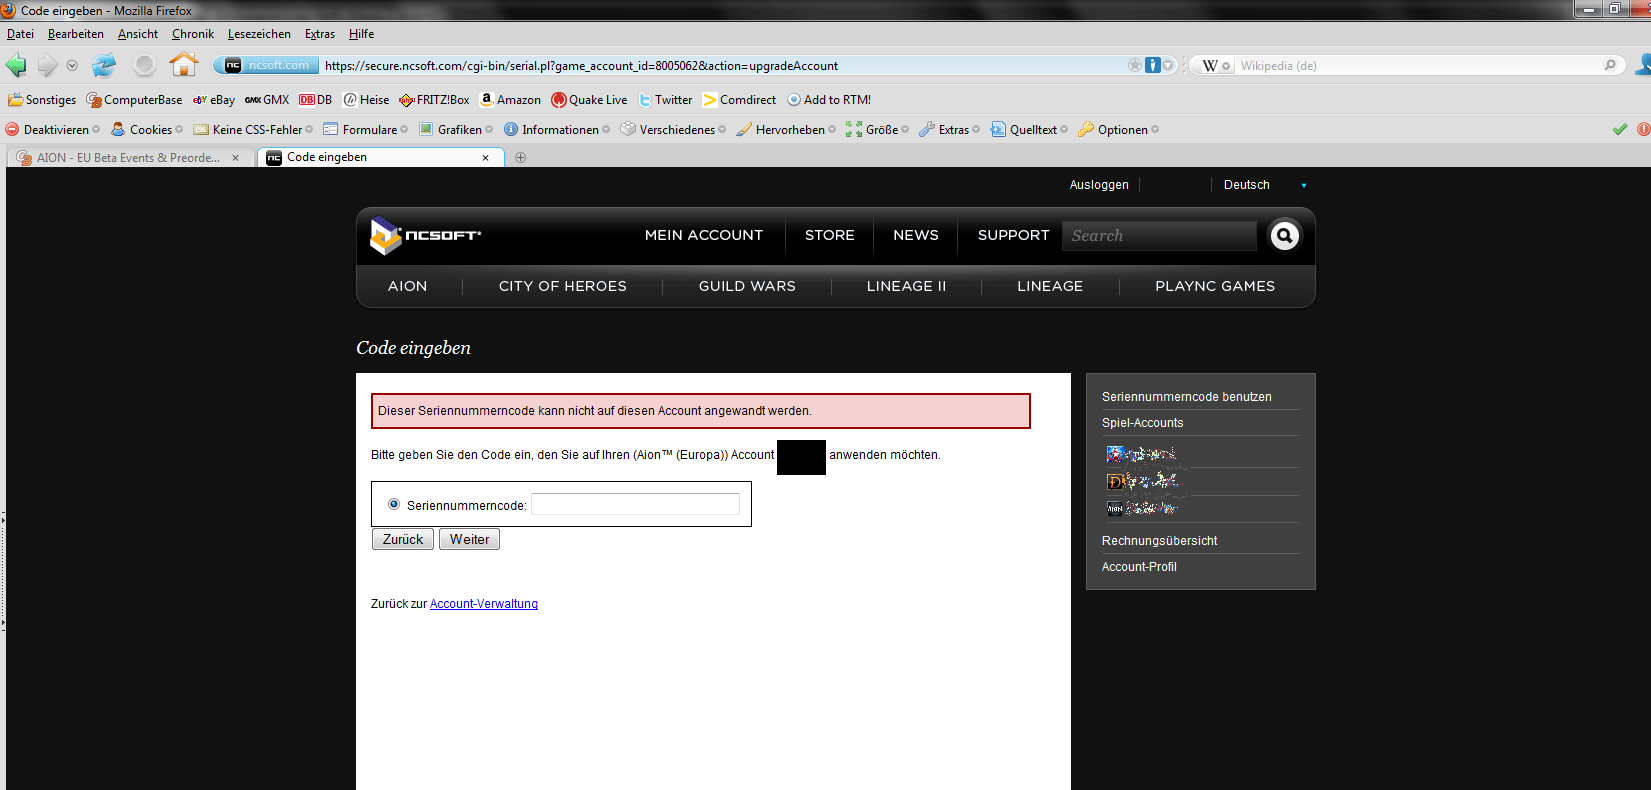Open MEIN ACCOUNT in site navigation
1651x790 pixels.
704,235
